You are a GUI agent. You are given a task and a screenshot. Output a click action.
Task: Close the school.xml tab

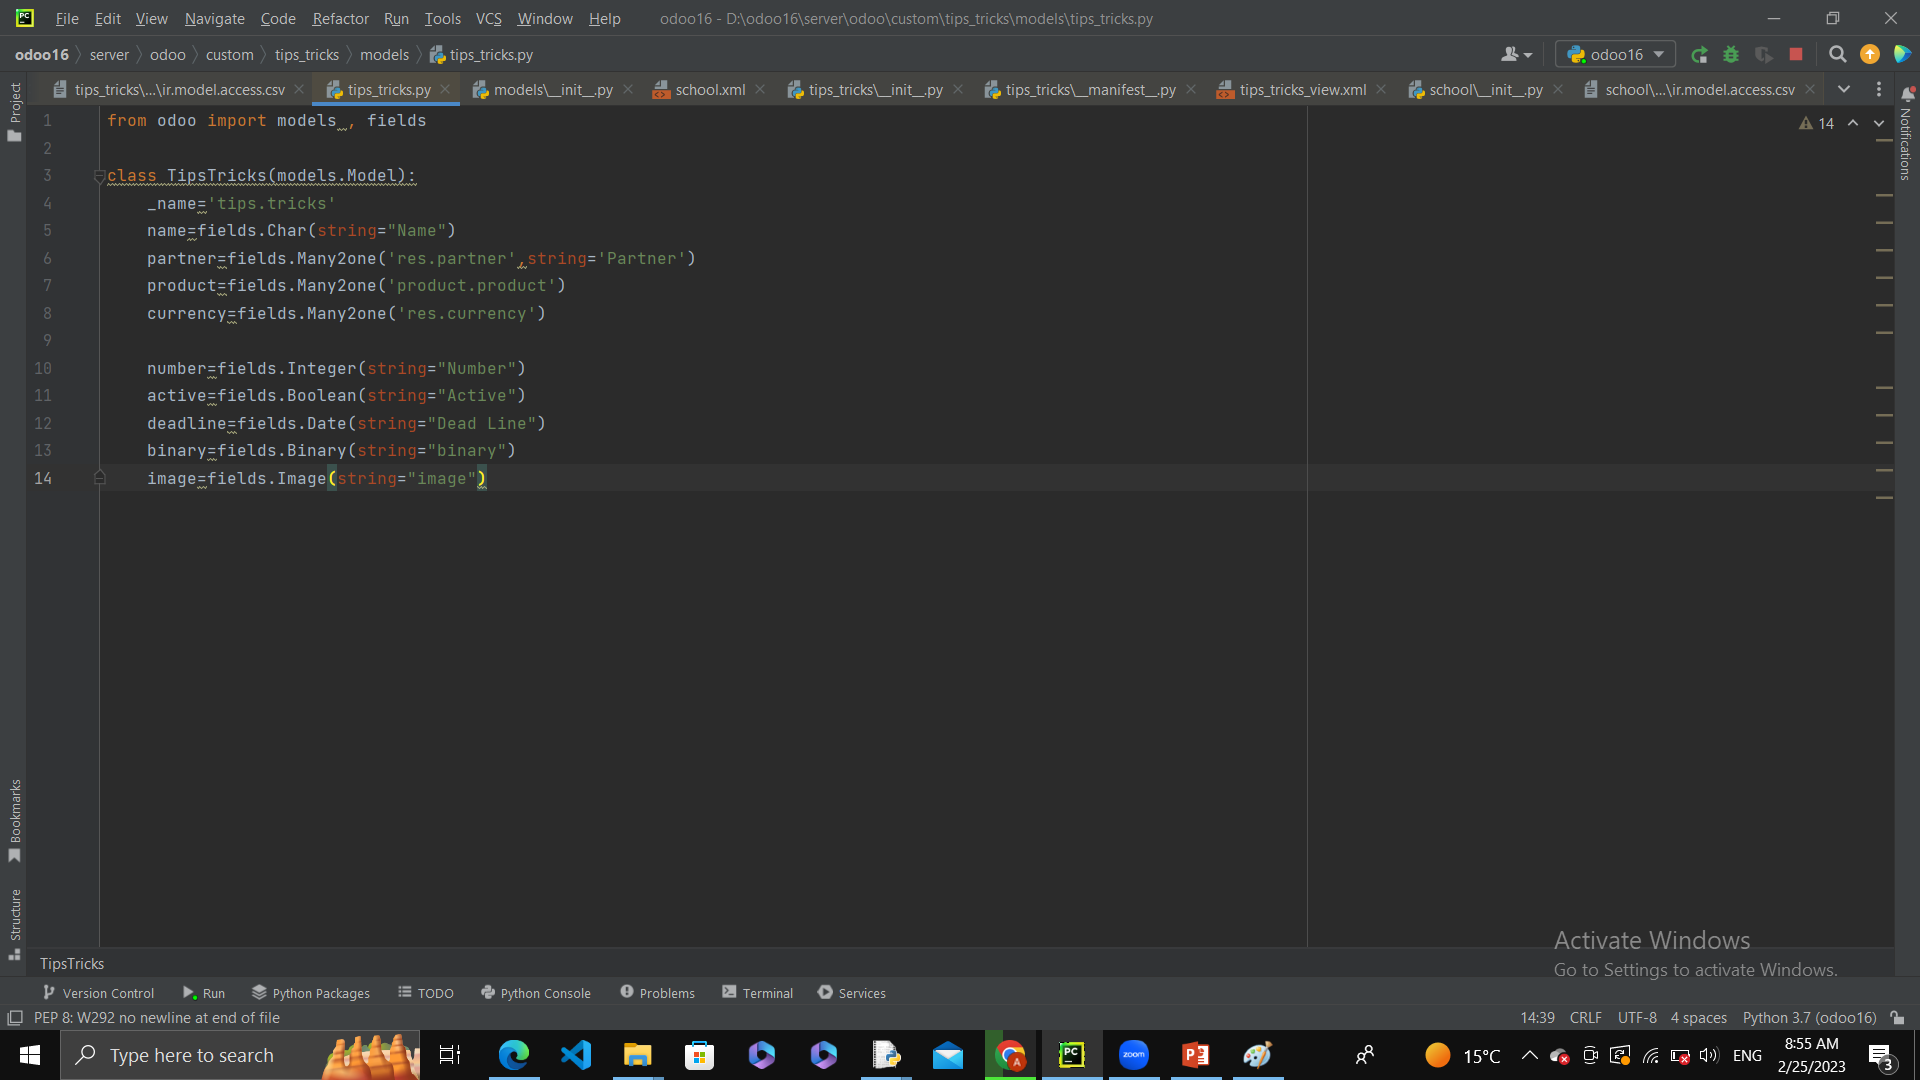[760, 90]
